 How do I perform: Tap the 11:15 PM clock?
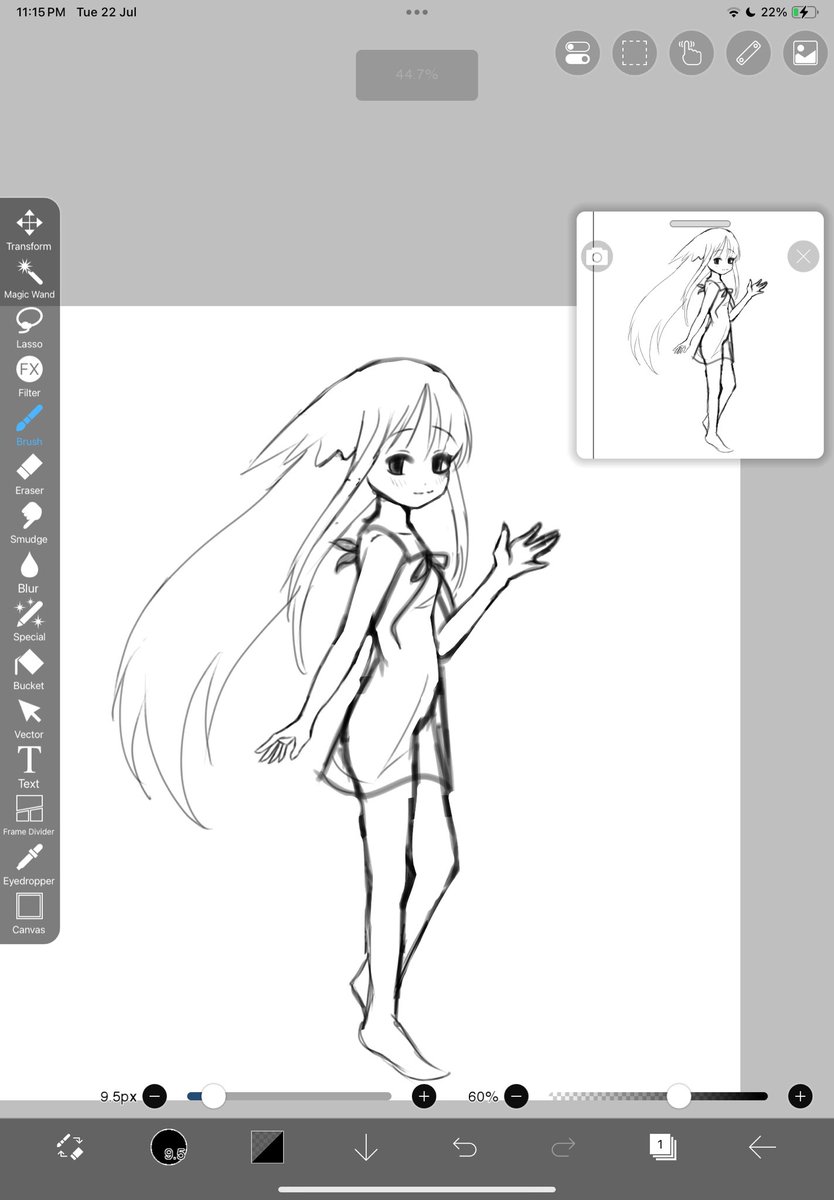click(x=41, y=12)
